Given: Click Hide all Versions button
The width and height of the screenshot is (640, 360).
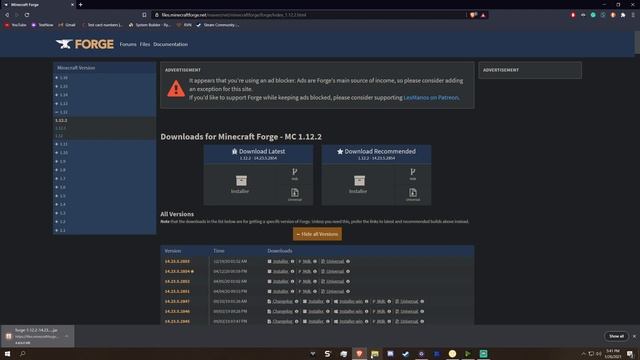Looking at the screenshot, I should tap(317, 234).
